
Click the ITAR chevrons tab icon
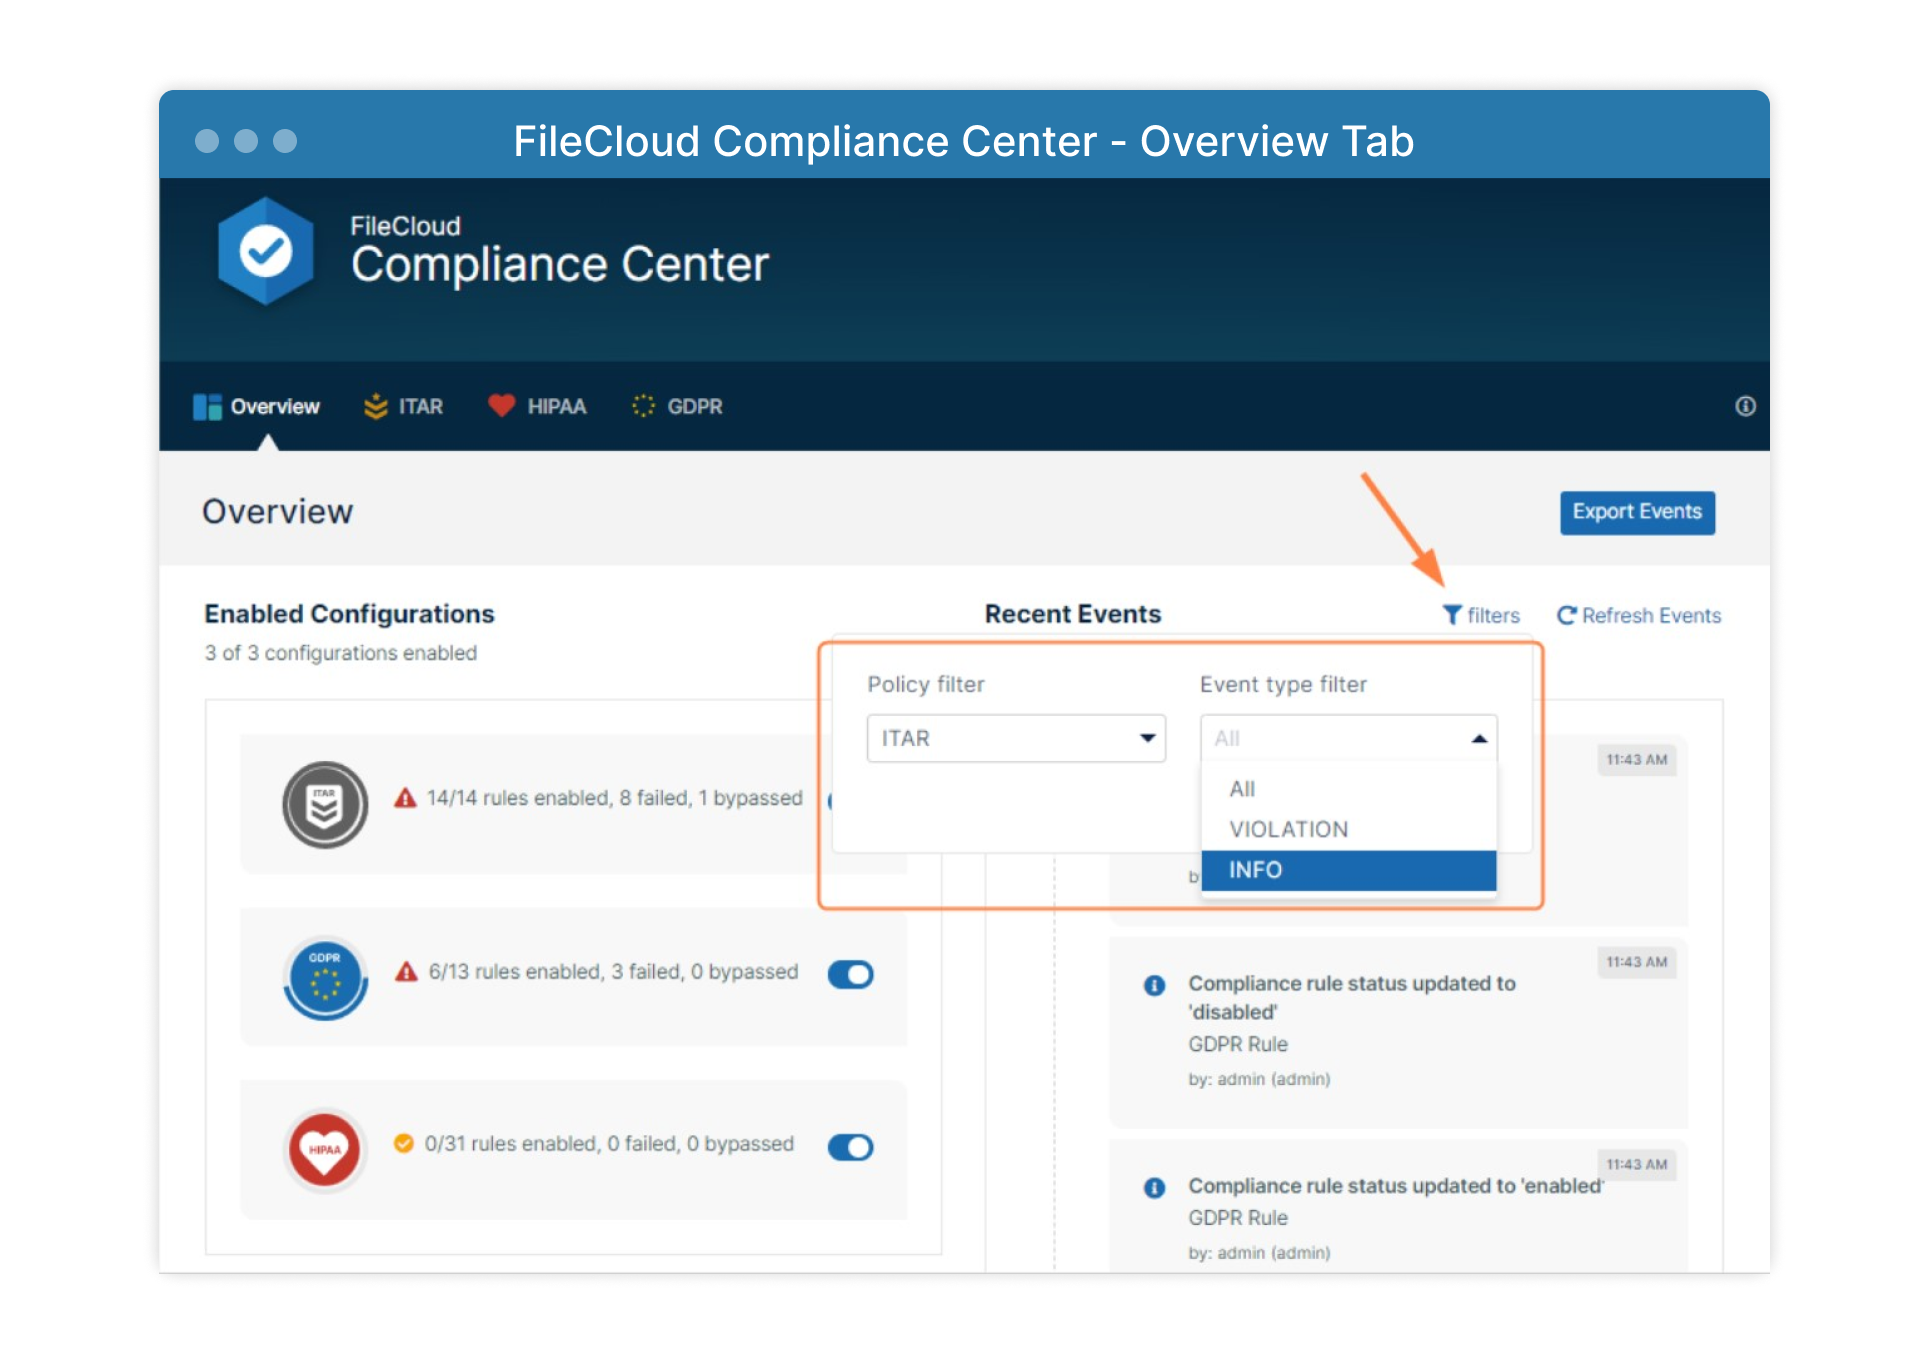(x=376, y=407)
